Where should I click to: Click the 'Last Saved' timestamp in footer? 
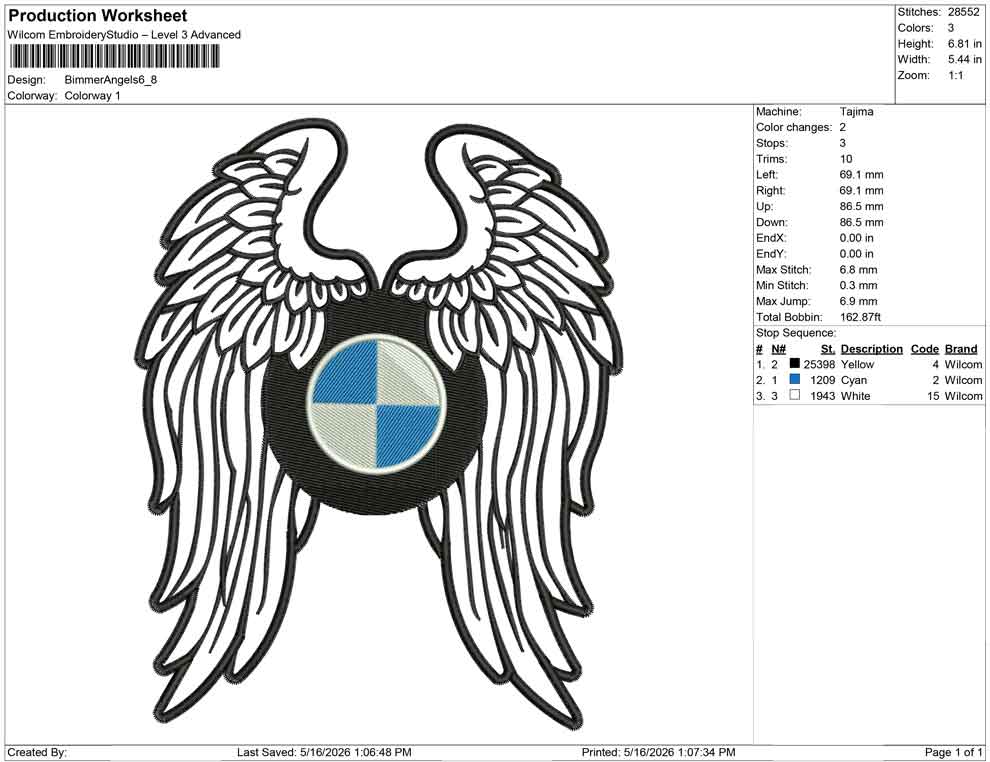(x=325, y=753)
